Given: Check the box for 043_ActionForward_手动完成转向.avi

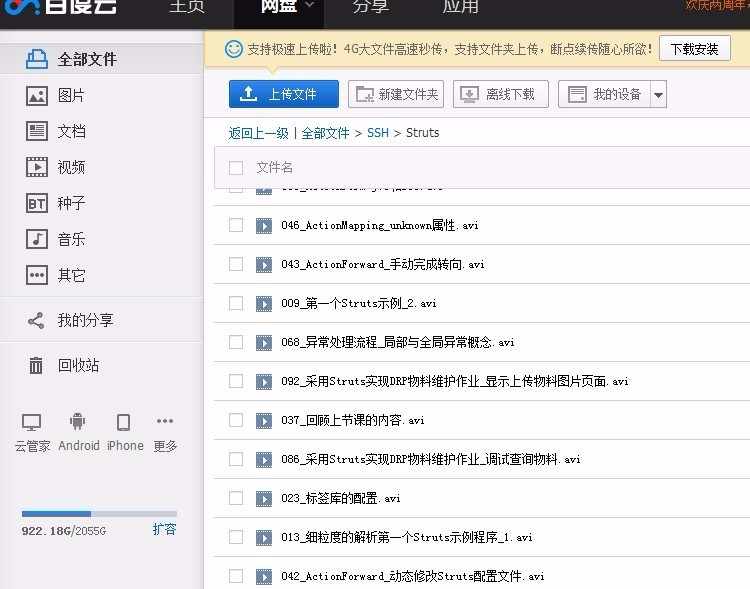Looking at the screenshot, I should [x=236, y=264].
